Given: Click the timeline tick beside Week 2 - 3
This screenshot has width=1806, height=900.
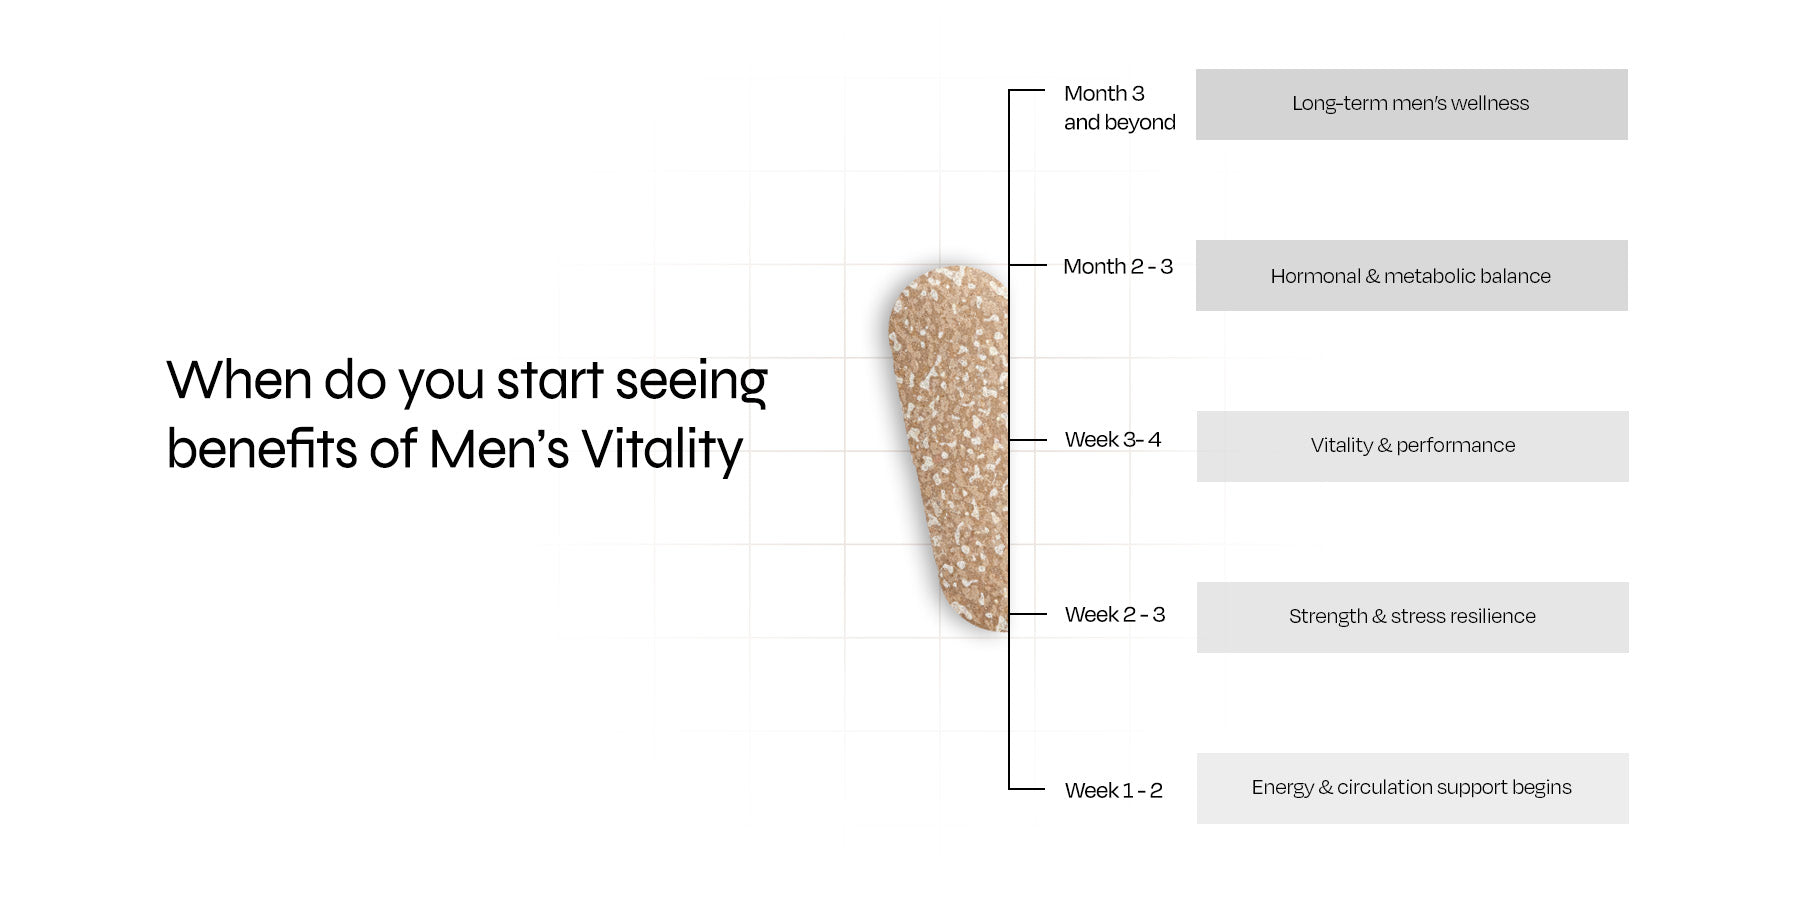Looking at the screenshot, I should 1027,614.
